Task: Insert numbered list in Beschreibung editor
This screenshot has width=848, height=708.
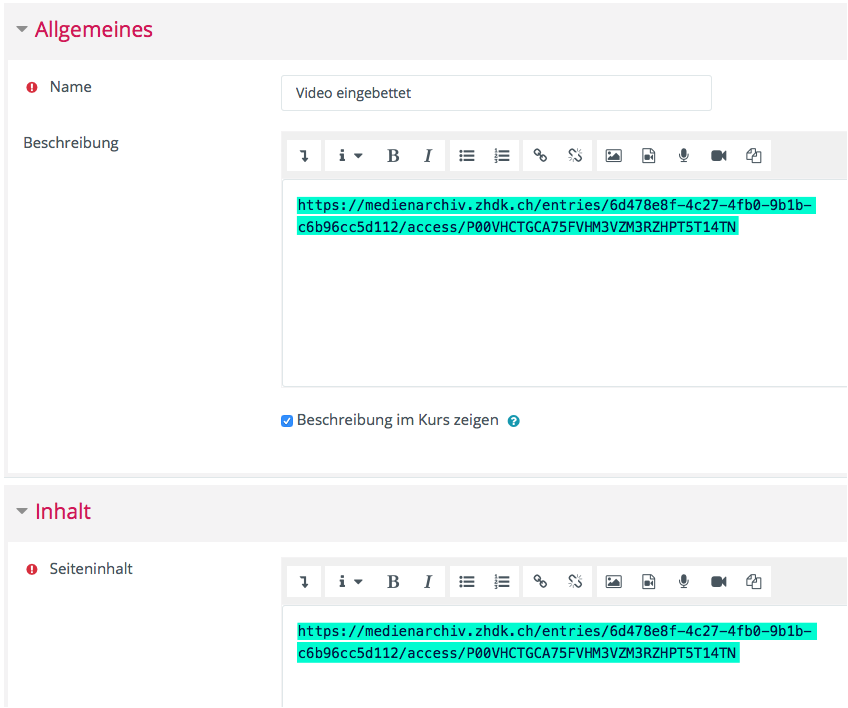Action: pos(502,155)
